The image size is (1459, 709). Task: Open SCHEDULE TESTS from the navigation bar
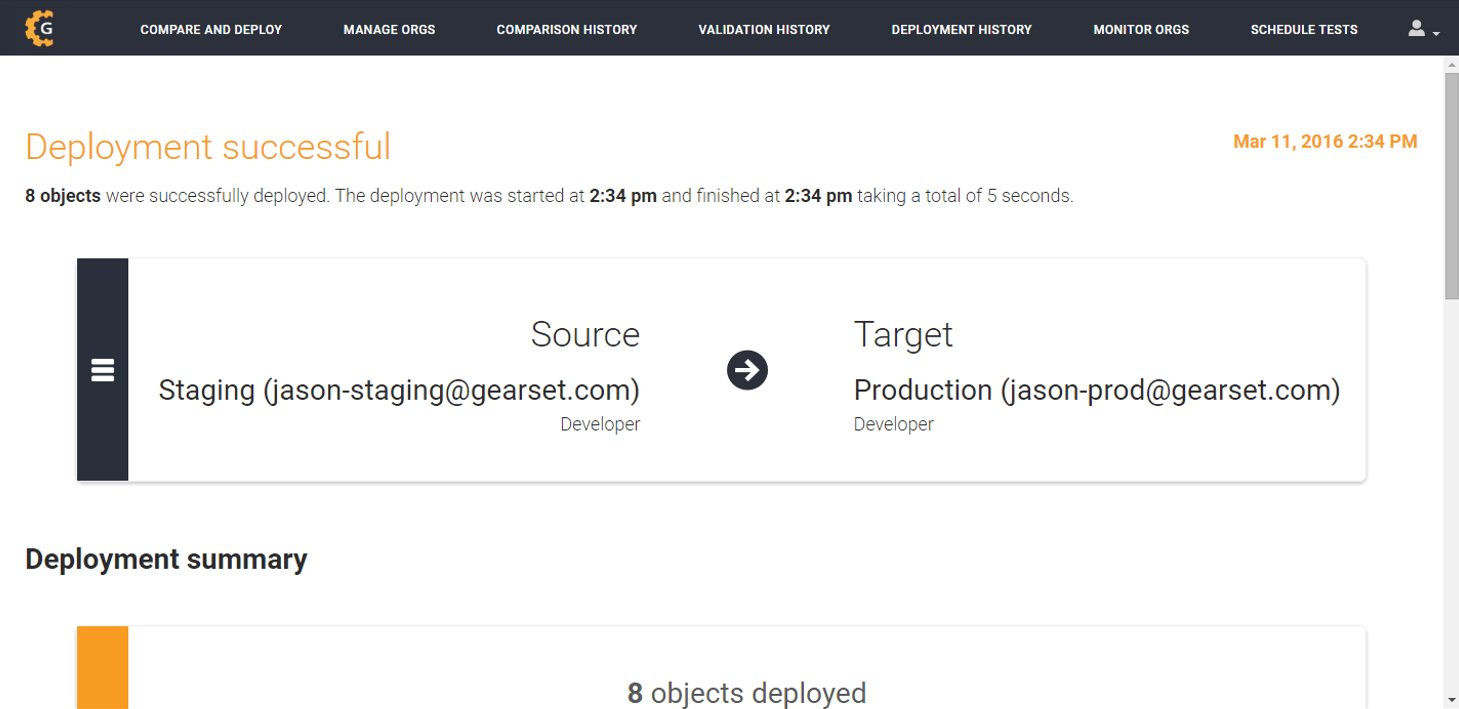[x=1303, y=29]
